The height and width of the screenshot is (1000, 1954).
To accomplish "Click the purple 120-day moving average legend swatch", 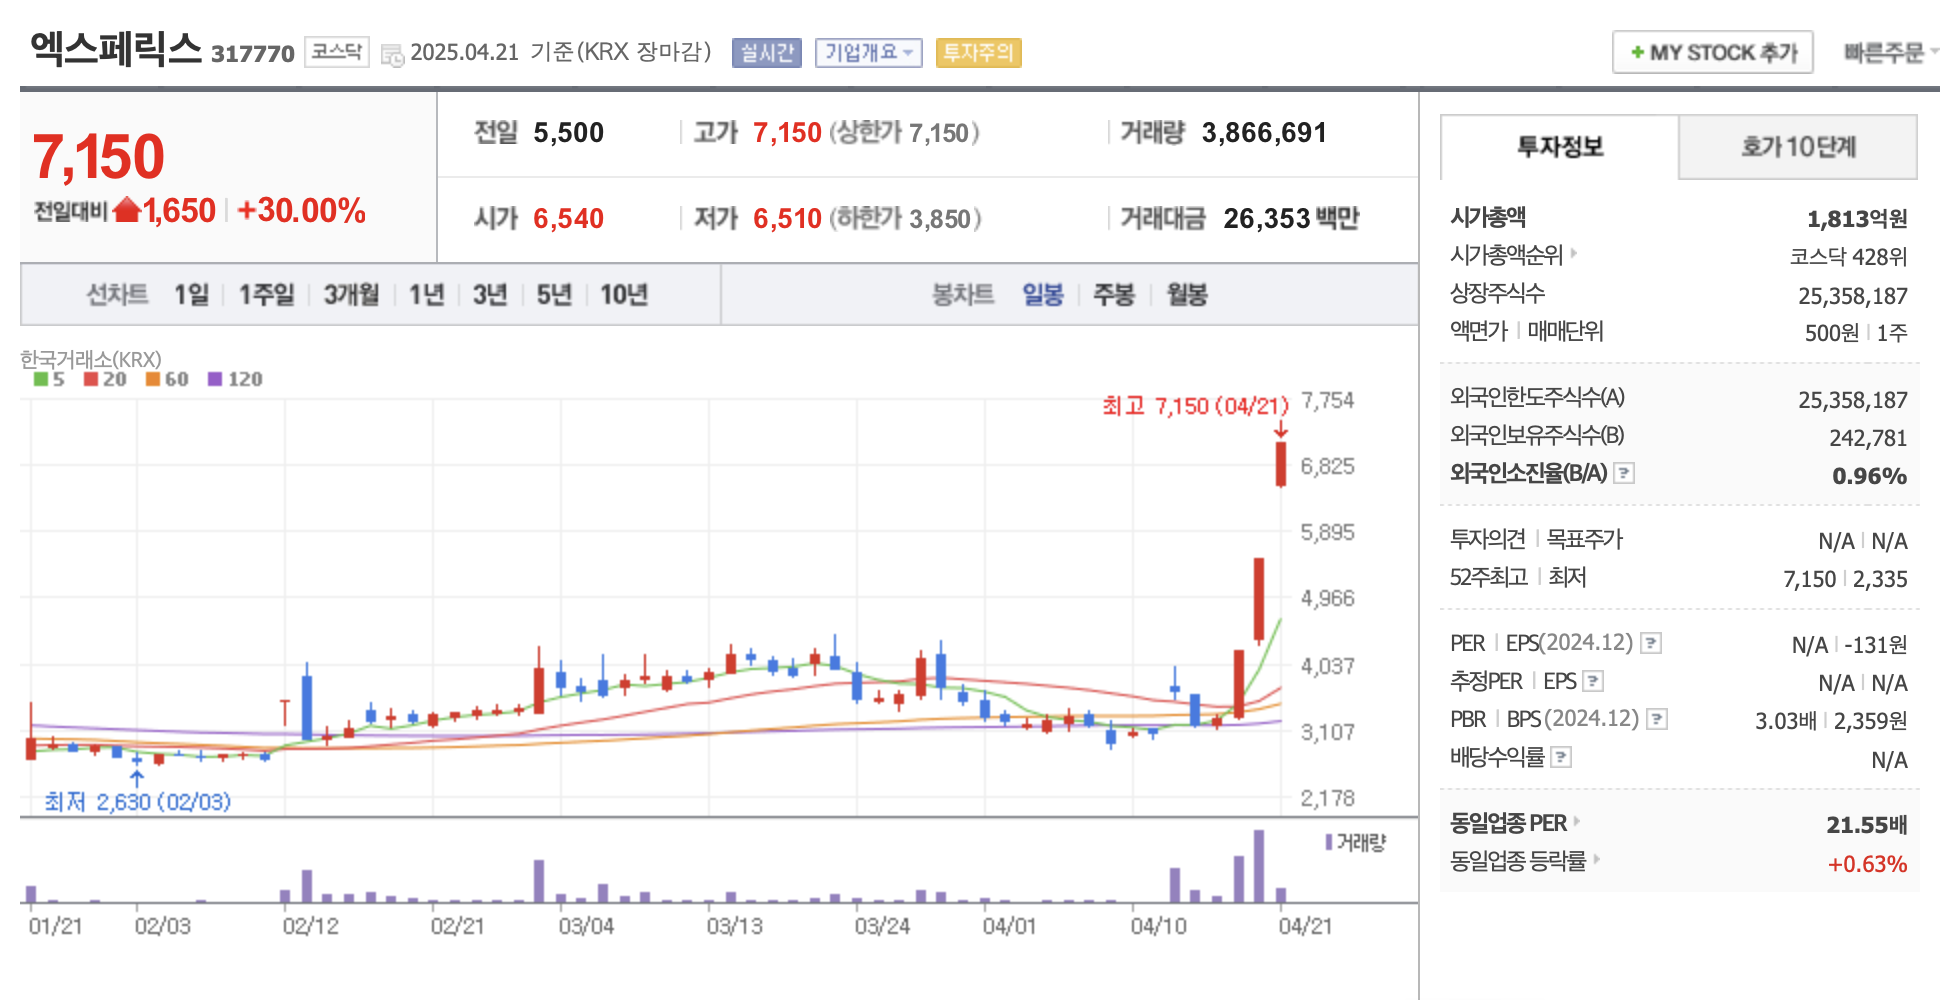I will click(215, 379).
